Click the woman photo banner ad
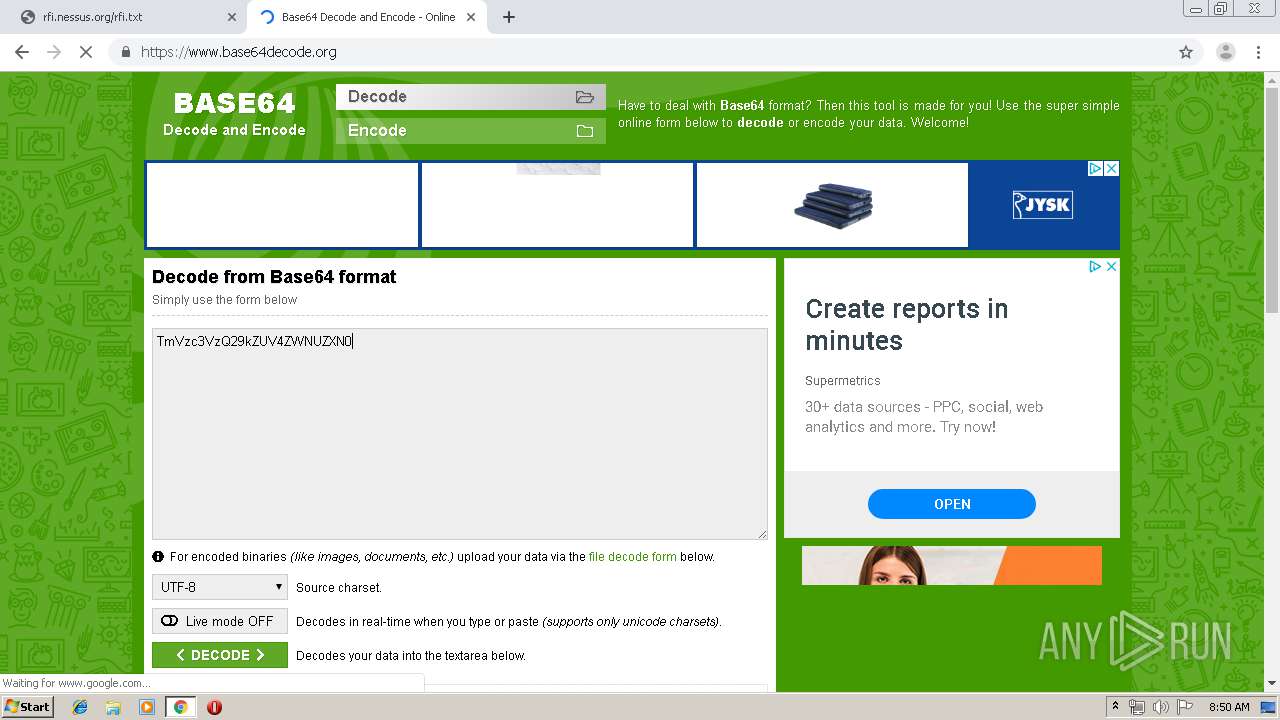 click(x=952, y=565)
